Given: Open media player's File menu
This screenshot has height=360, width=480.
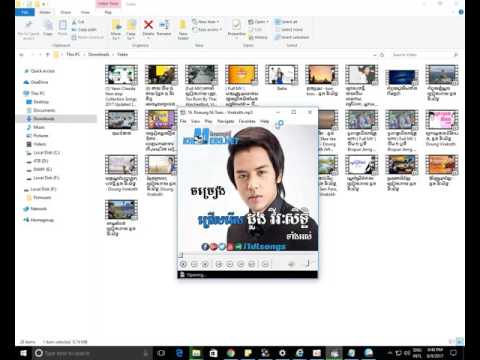Looking at the screenshot, I should pyautogui.click(x=183, y=121).
